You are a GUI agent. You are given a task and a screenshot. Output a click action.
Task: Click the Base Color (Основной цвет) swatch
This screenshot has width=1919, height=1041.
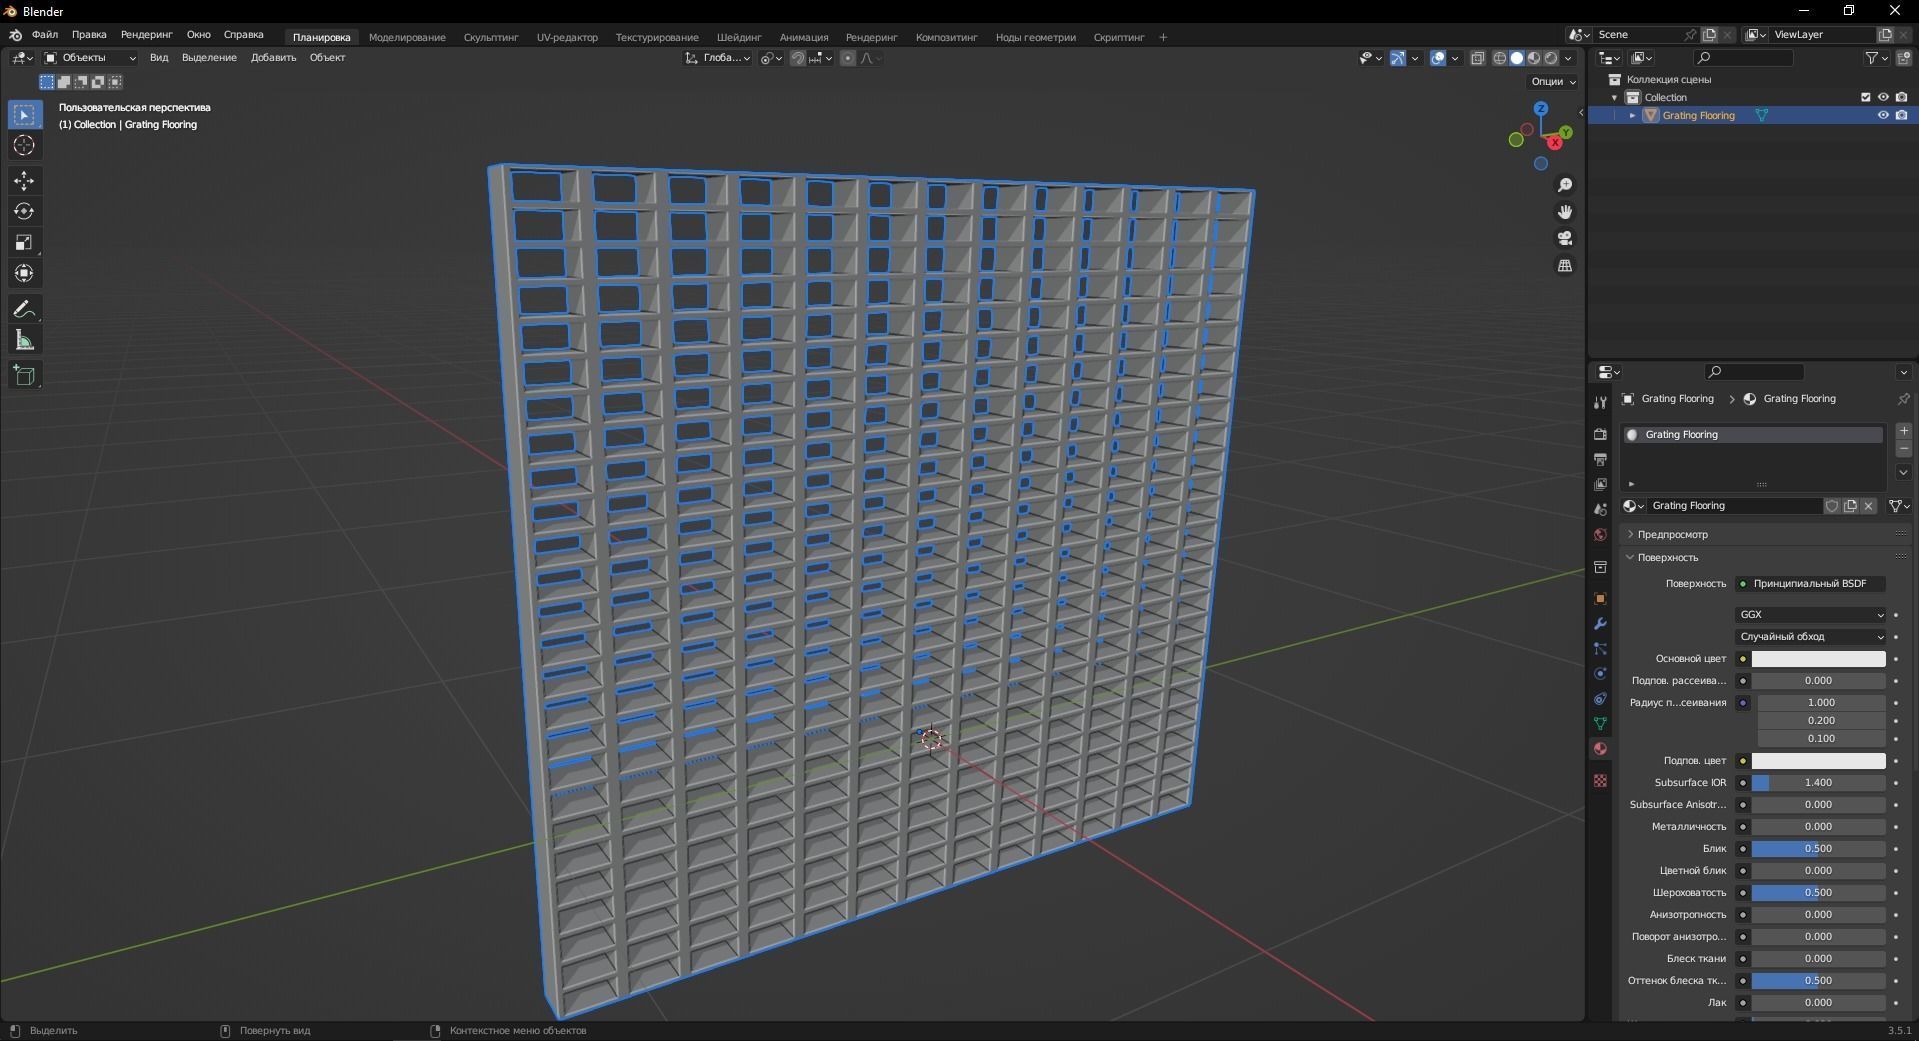1818,659
